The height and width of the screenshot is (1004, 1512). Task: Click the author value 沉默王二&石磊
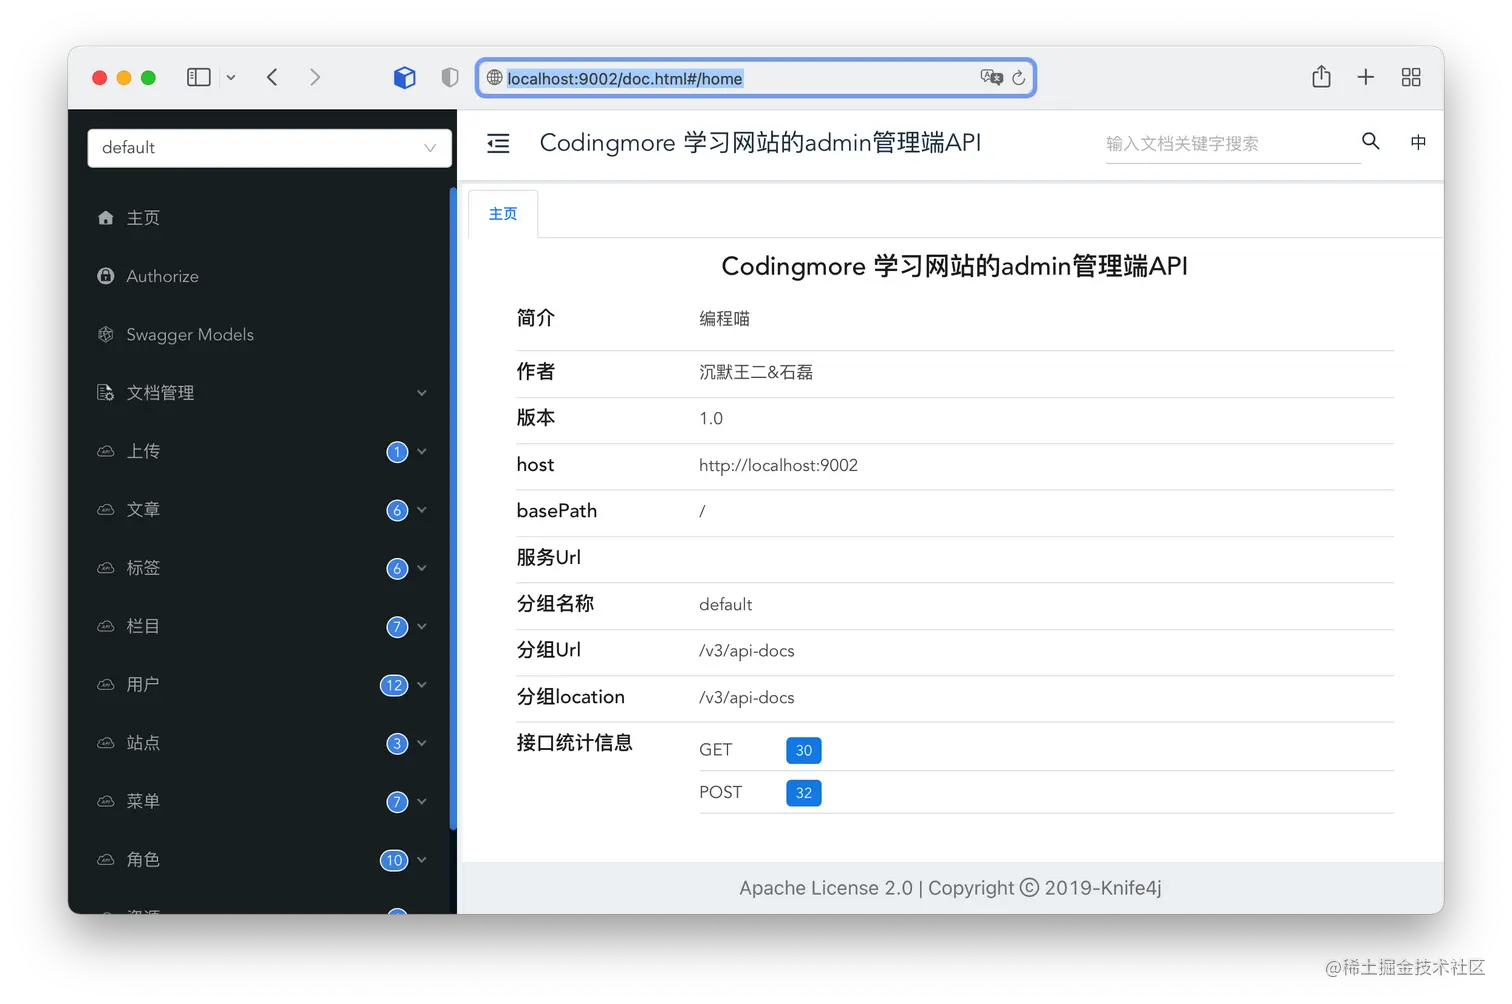coord(756,372)
